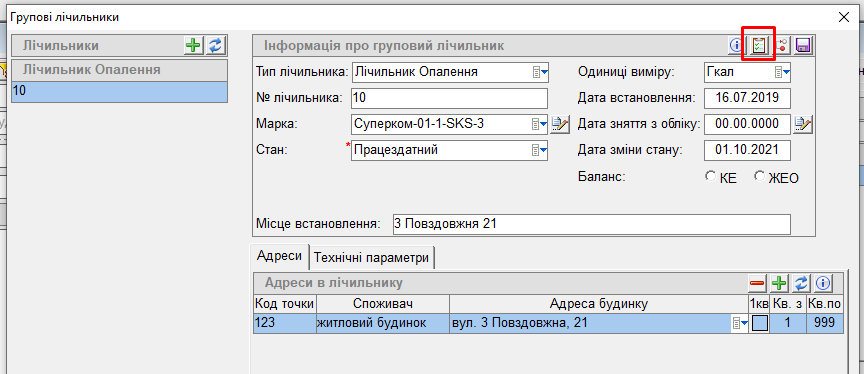
Task: Toggle the 1кв checkbox in the address row
Action: [x=760, y=323]
